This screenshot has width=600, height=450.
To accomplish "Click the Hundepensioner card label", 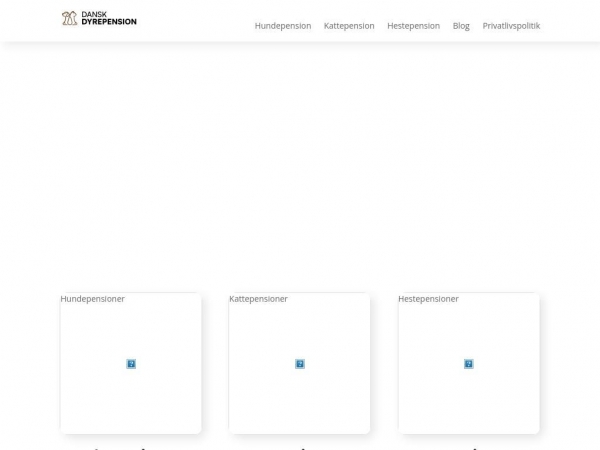I will tap(93, 299).
